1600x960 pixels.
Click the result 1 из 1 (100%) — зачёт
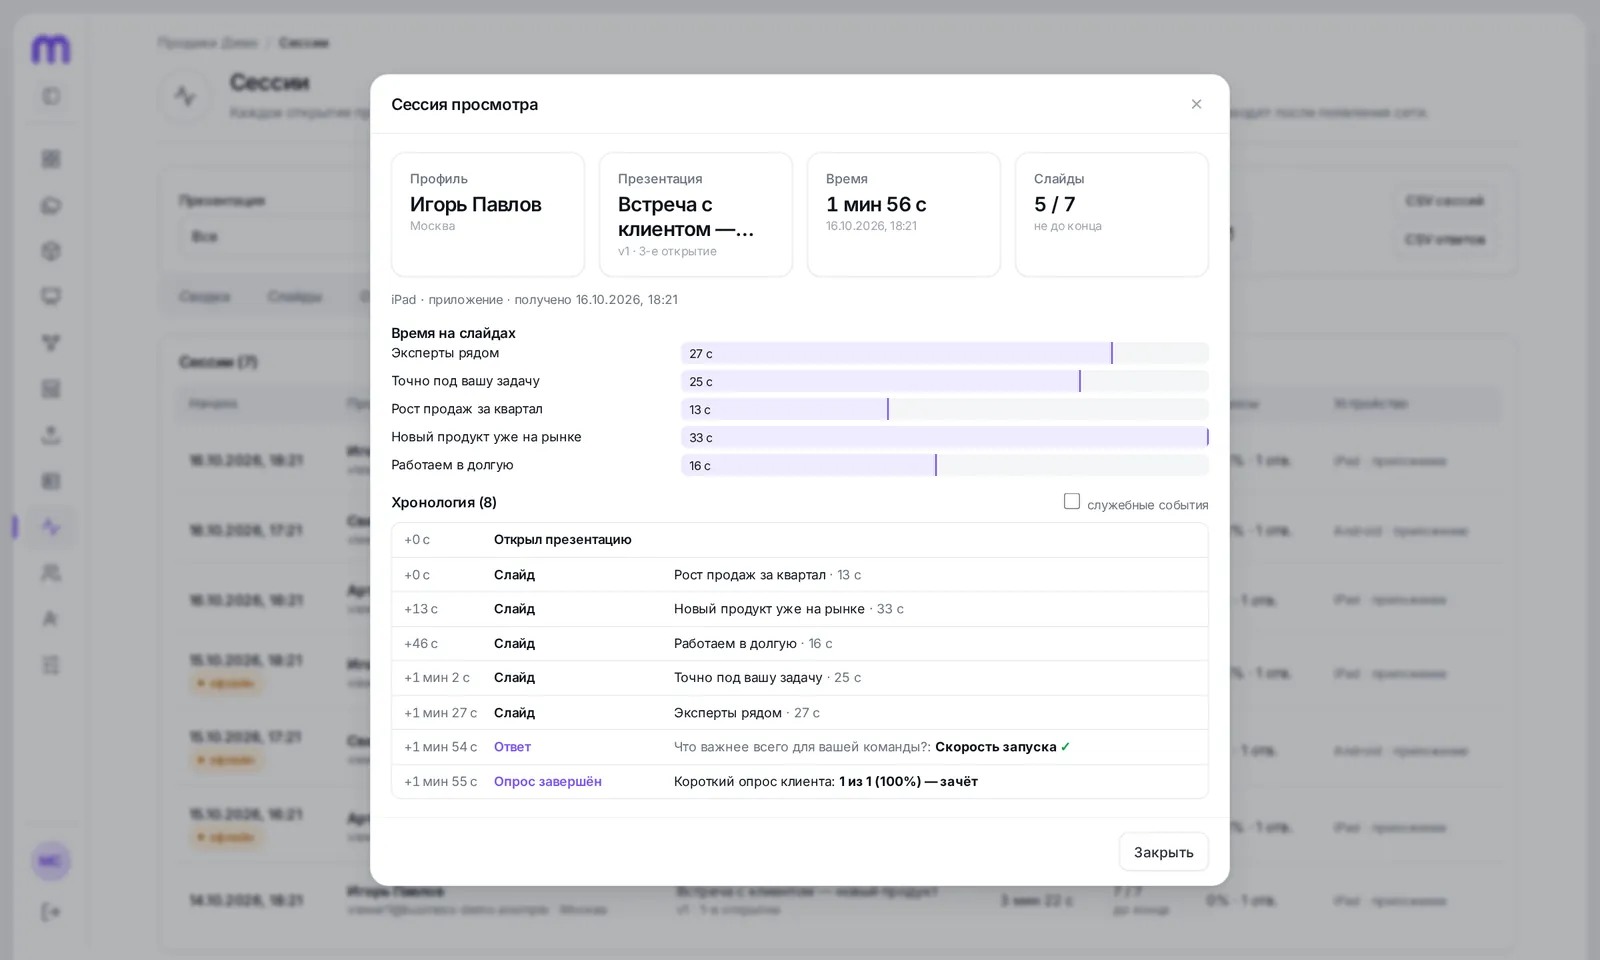908,782
